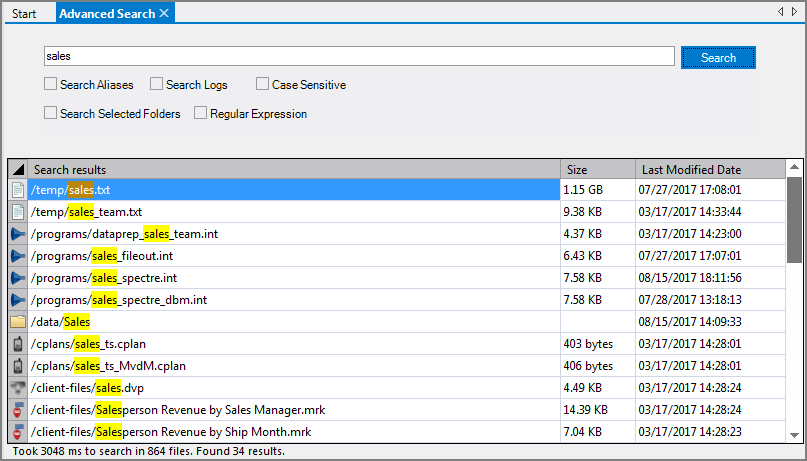
Task: Enable the Regular Expression checkbox
Action: pyautogui.click(x=200, y=114)
